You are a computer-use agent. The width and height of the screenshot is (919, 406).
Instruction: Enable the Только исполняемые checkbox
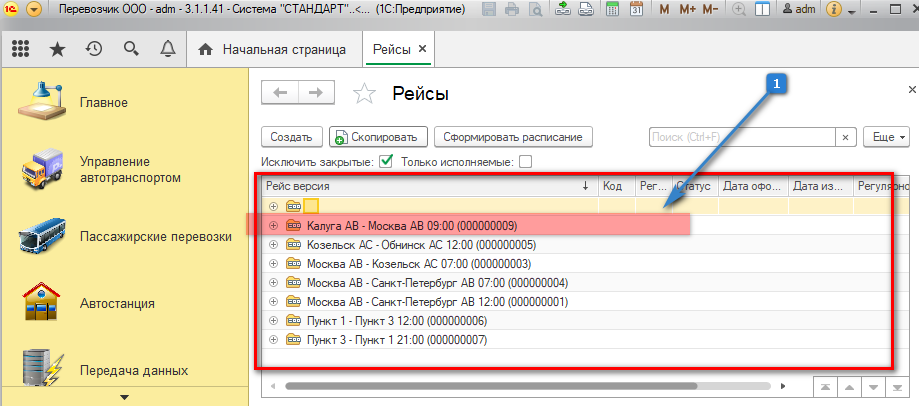525,161
